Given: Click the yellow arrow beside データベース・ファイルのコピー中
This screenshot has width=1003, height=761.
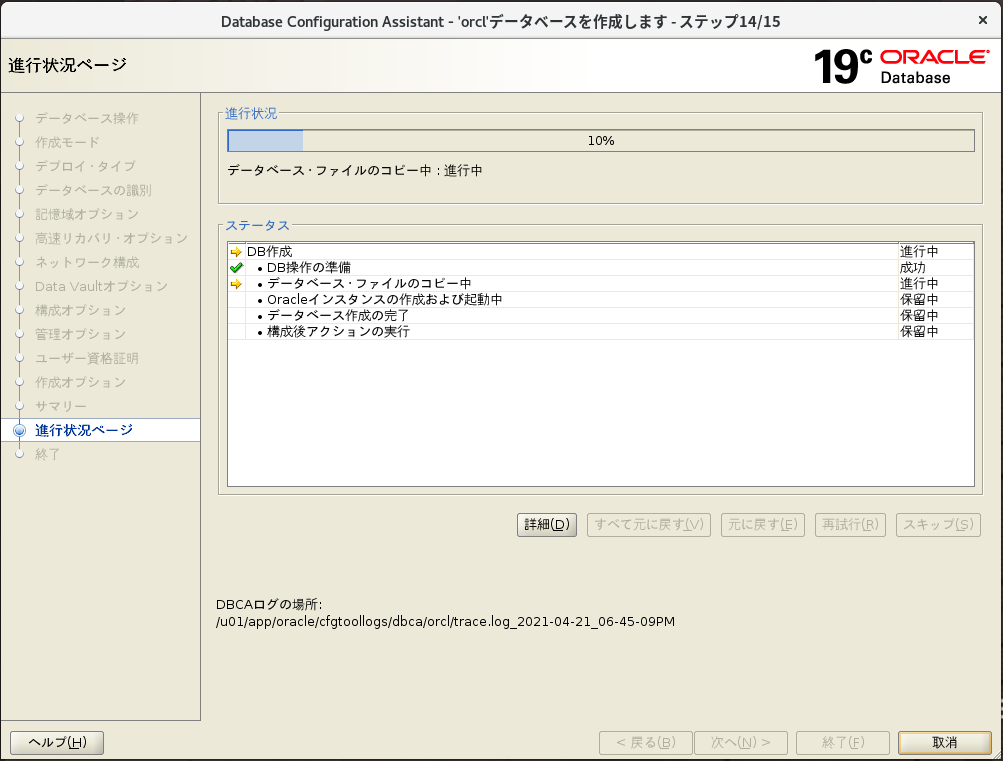Looking at the screenshot, I should 236,284.
